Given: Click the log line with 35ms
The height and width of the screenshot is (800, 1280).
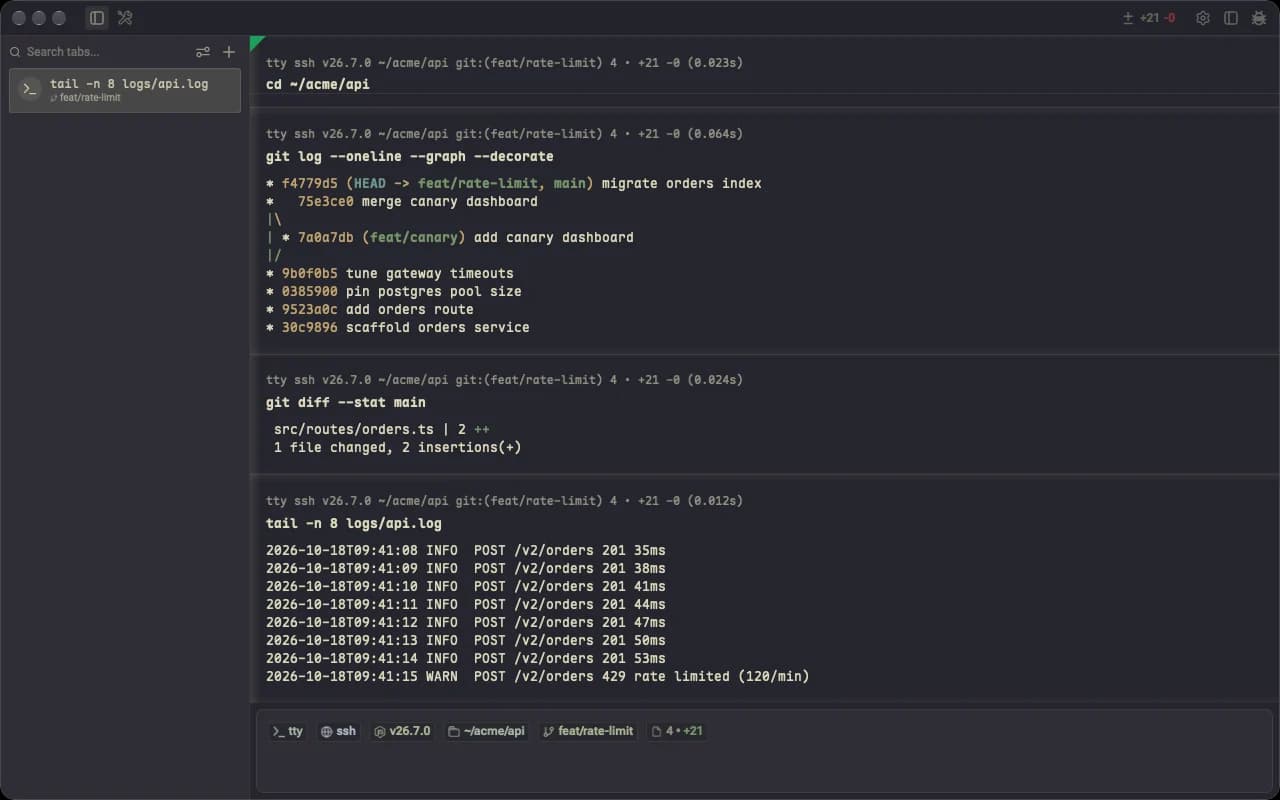Looking at the screenshot, I should click(x=466, y=550).
